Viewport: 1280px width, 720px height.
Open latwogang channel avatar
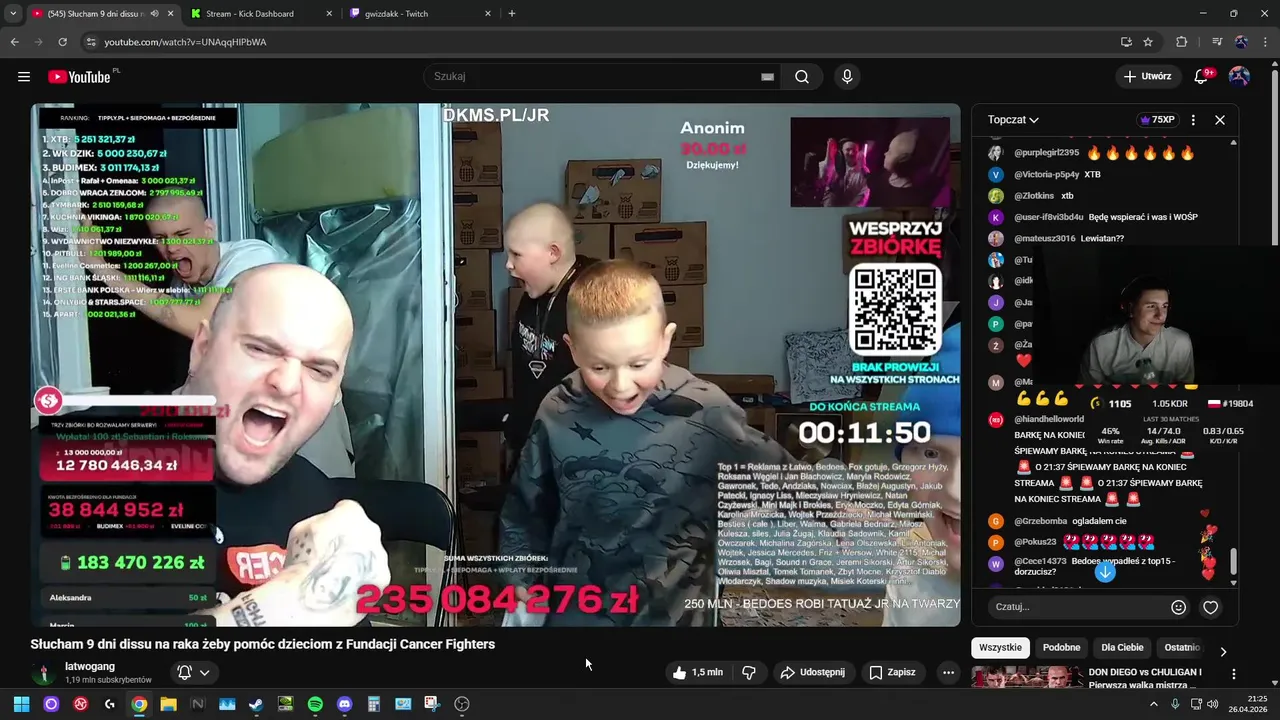pyautogui.click(x=42, y=673)
